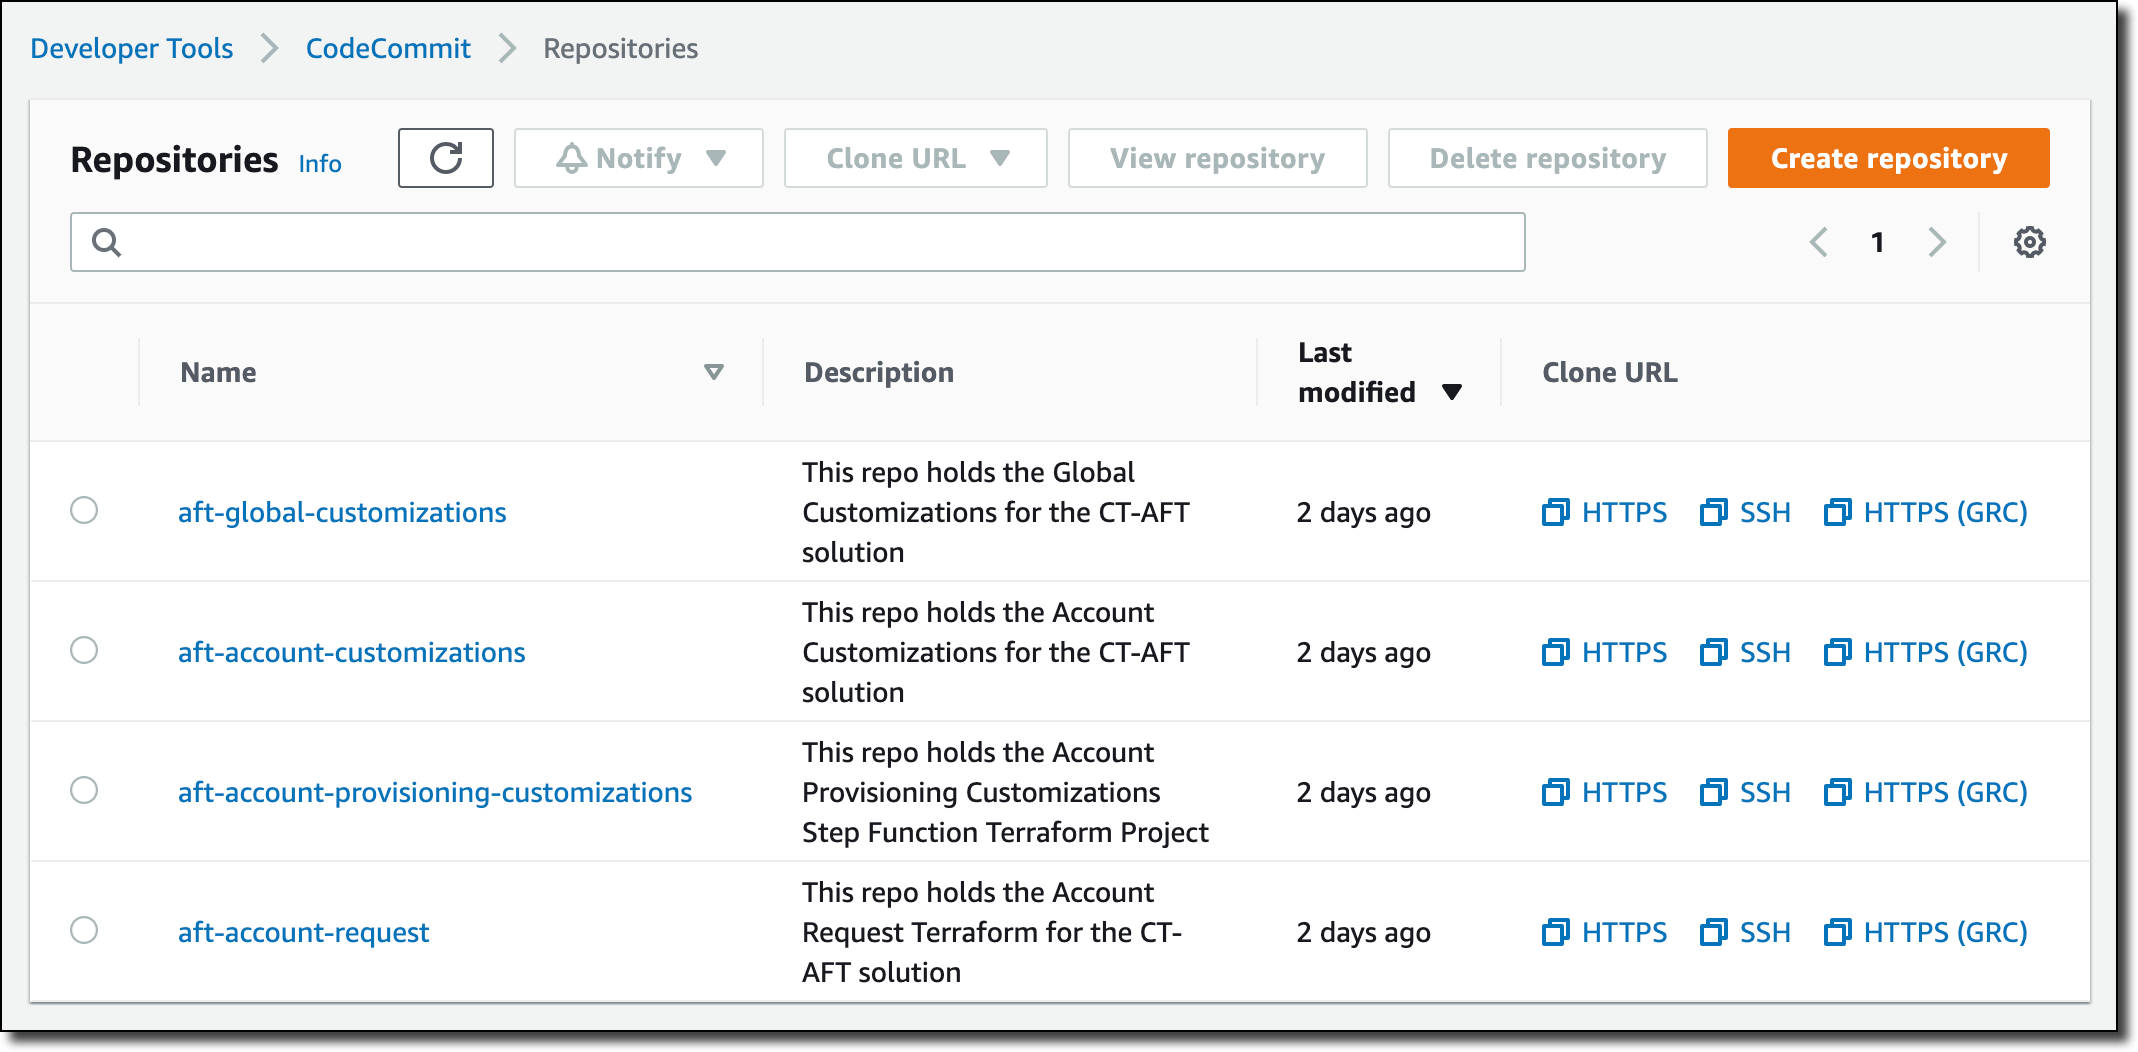Open the Clone URL dropdown
This screenshot has width=2138, height=1052.
(x=915, y=158)
